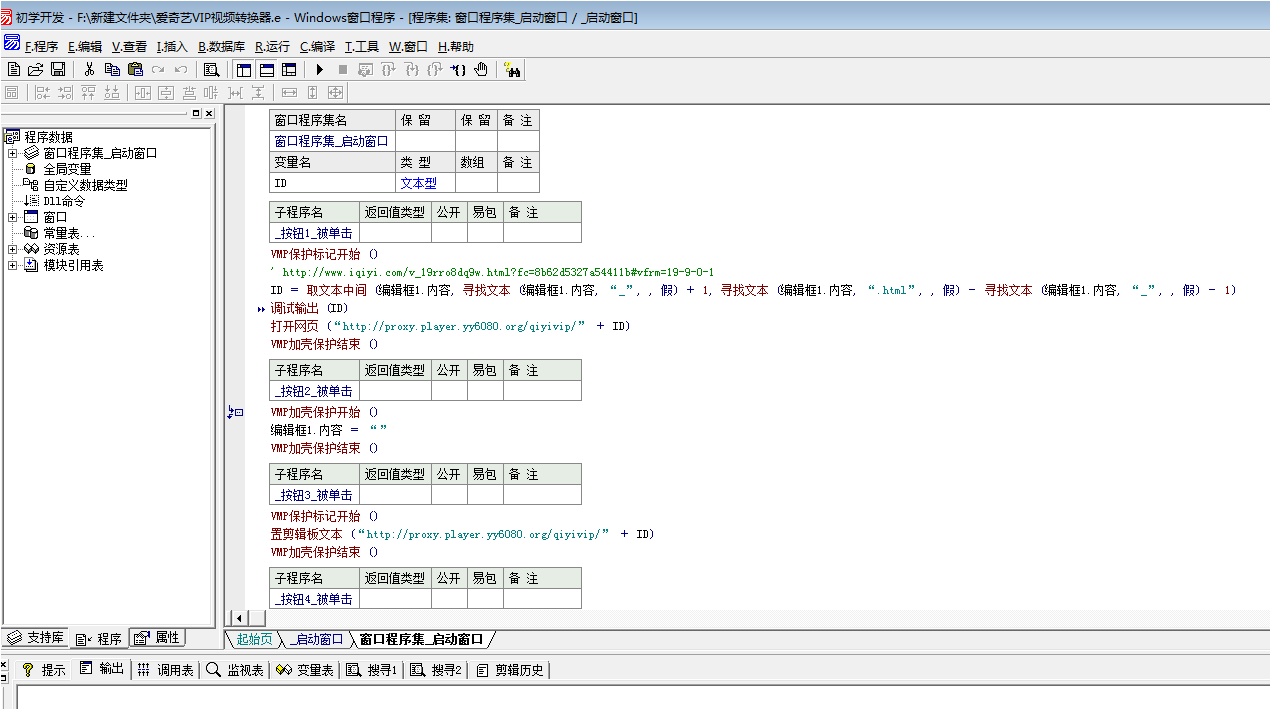The height and width of the screenshot is (709, 1270).
Task: Expand the 窗口 tree node
Action: (12, 217)
